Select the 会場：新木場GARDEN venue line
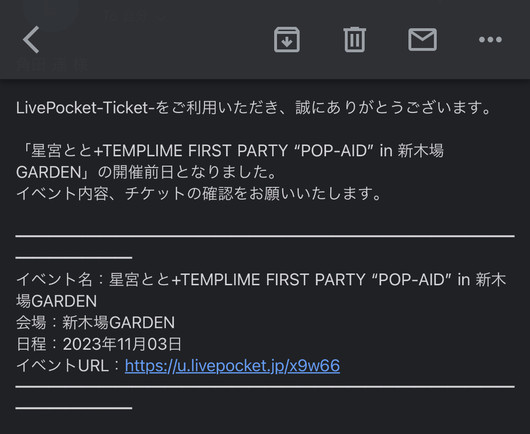The height and width of the screenshot is (434, 530). point(95,322)
